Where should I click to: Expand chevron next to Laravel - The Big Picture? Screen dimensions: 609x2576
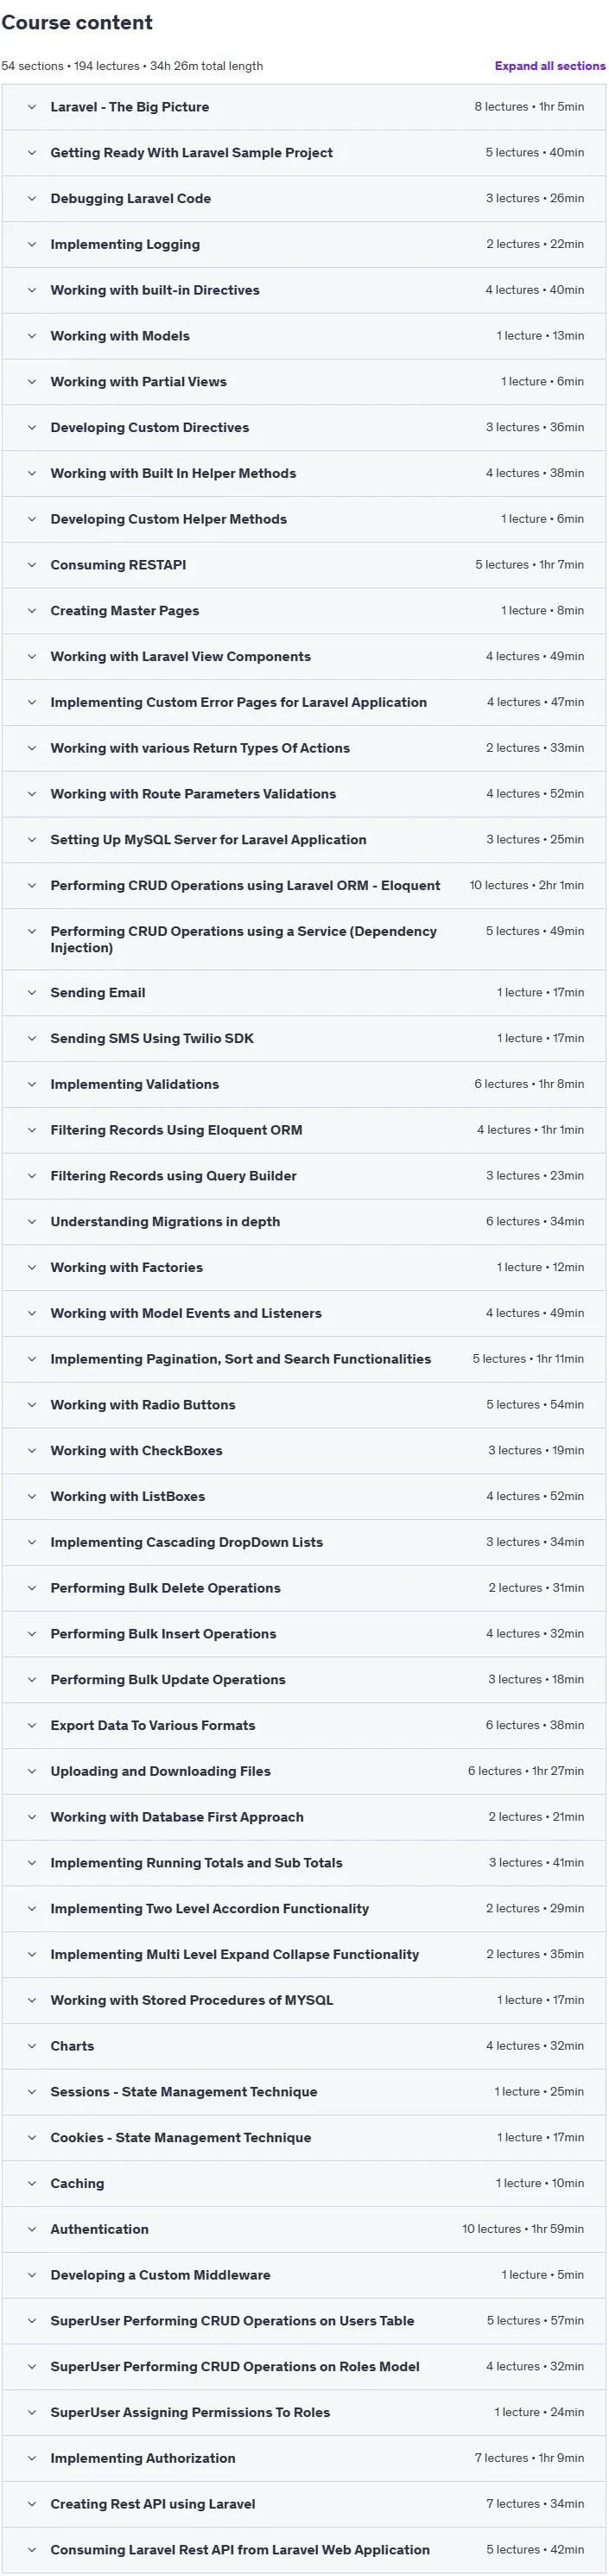pyautogui.click(x=32, y=107)
